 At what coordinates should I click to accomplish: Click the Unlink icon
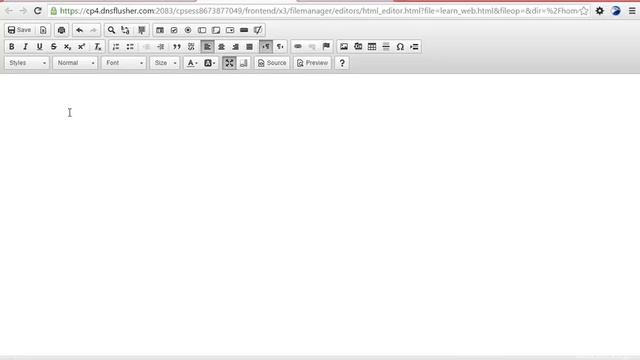(x=312, y=47)
